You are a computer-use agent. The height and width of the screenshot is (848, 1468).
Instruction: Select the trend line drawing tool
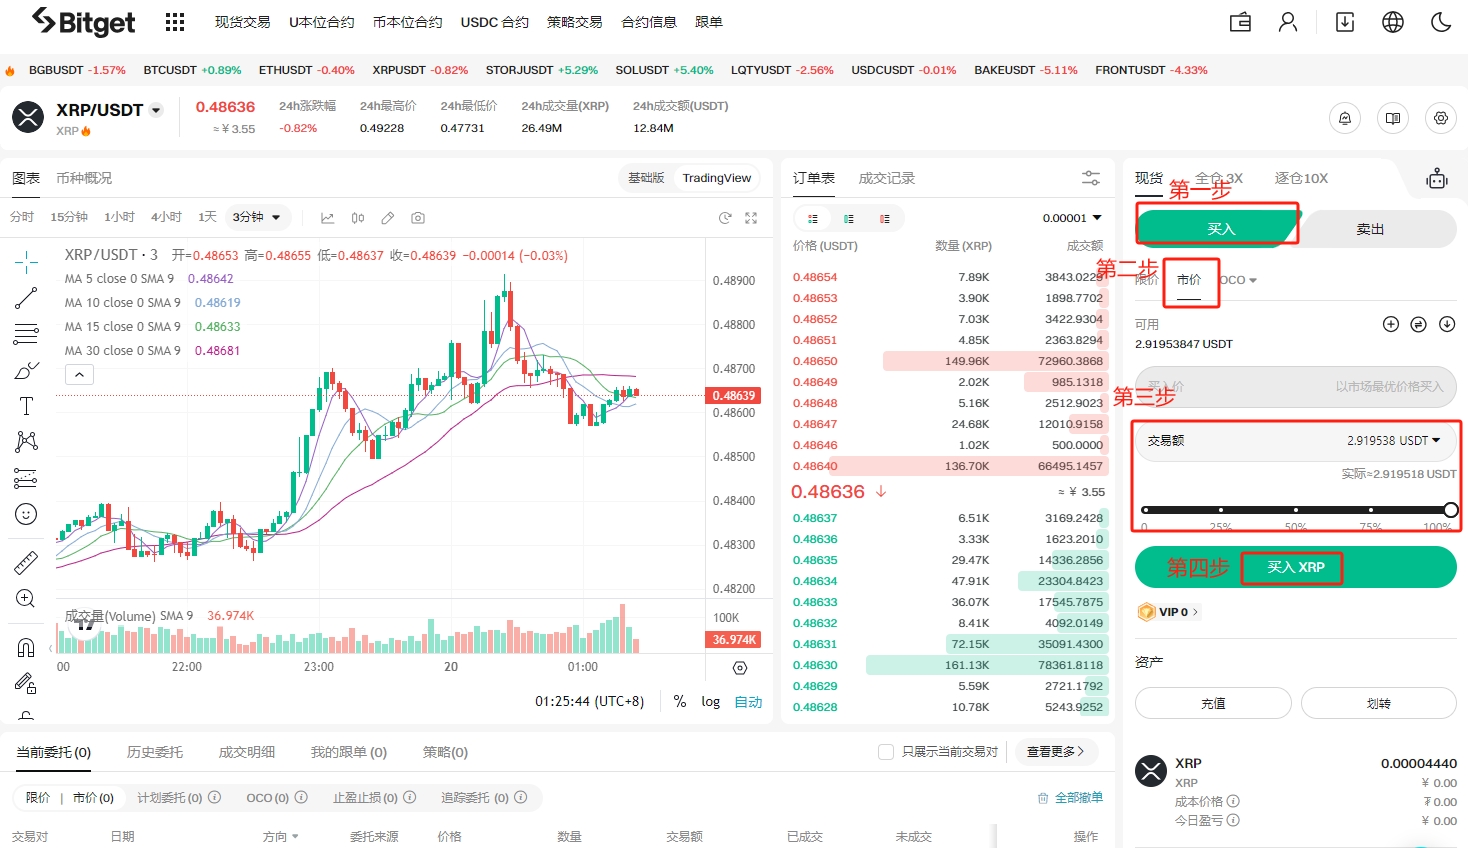(x=27, y=298)
